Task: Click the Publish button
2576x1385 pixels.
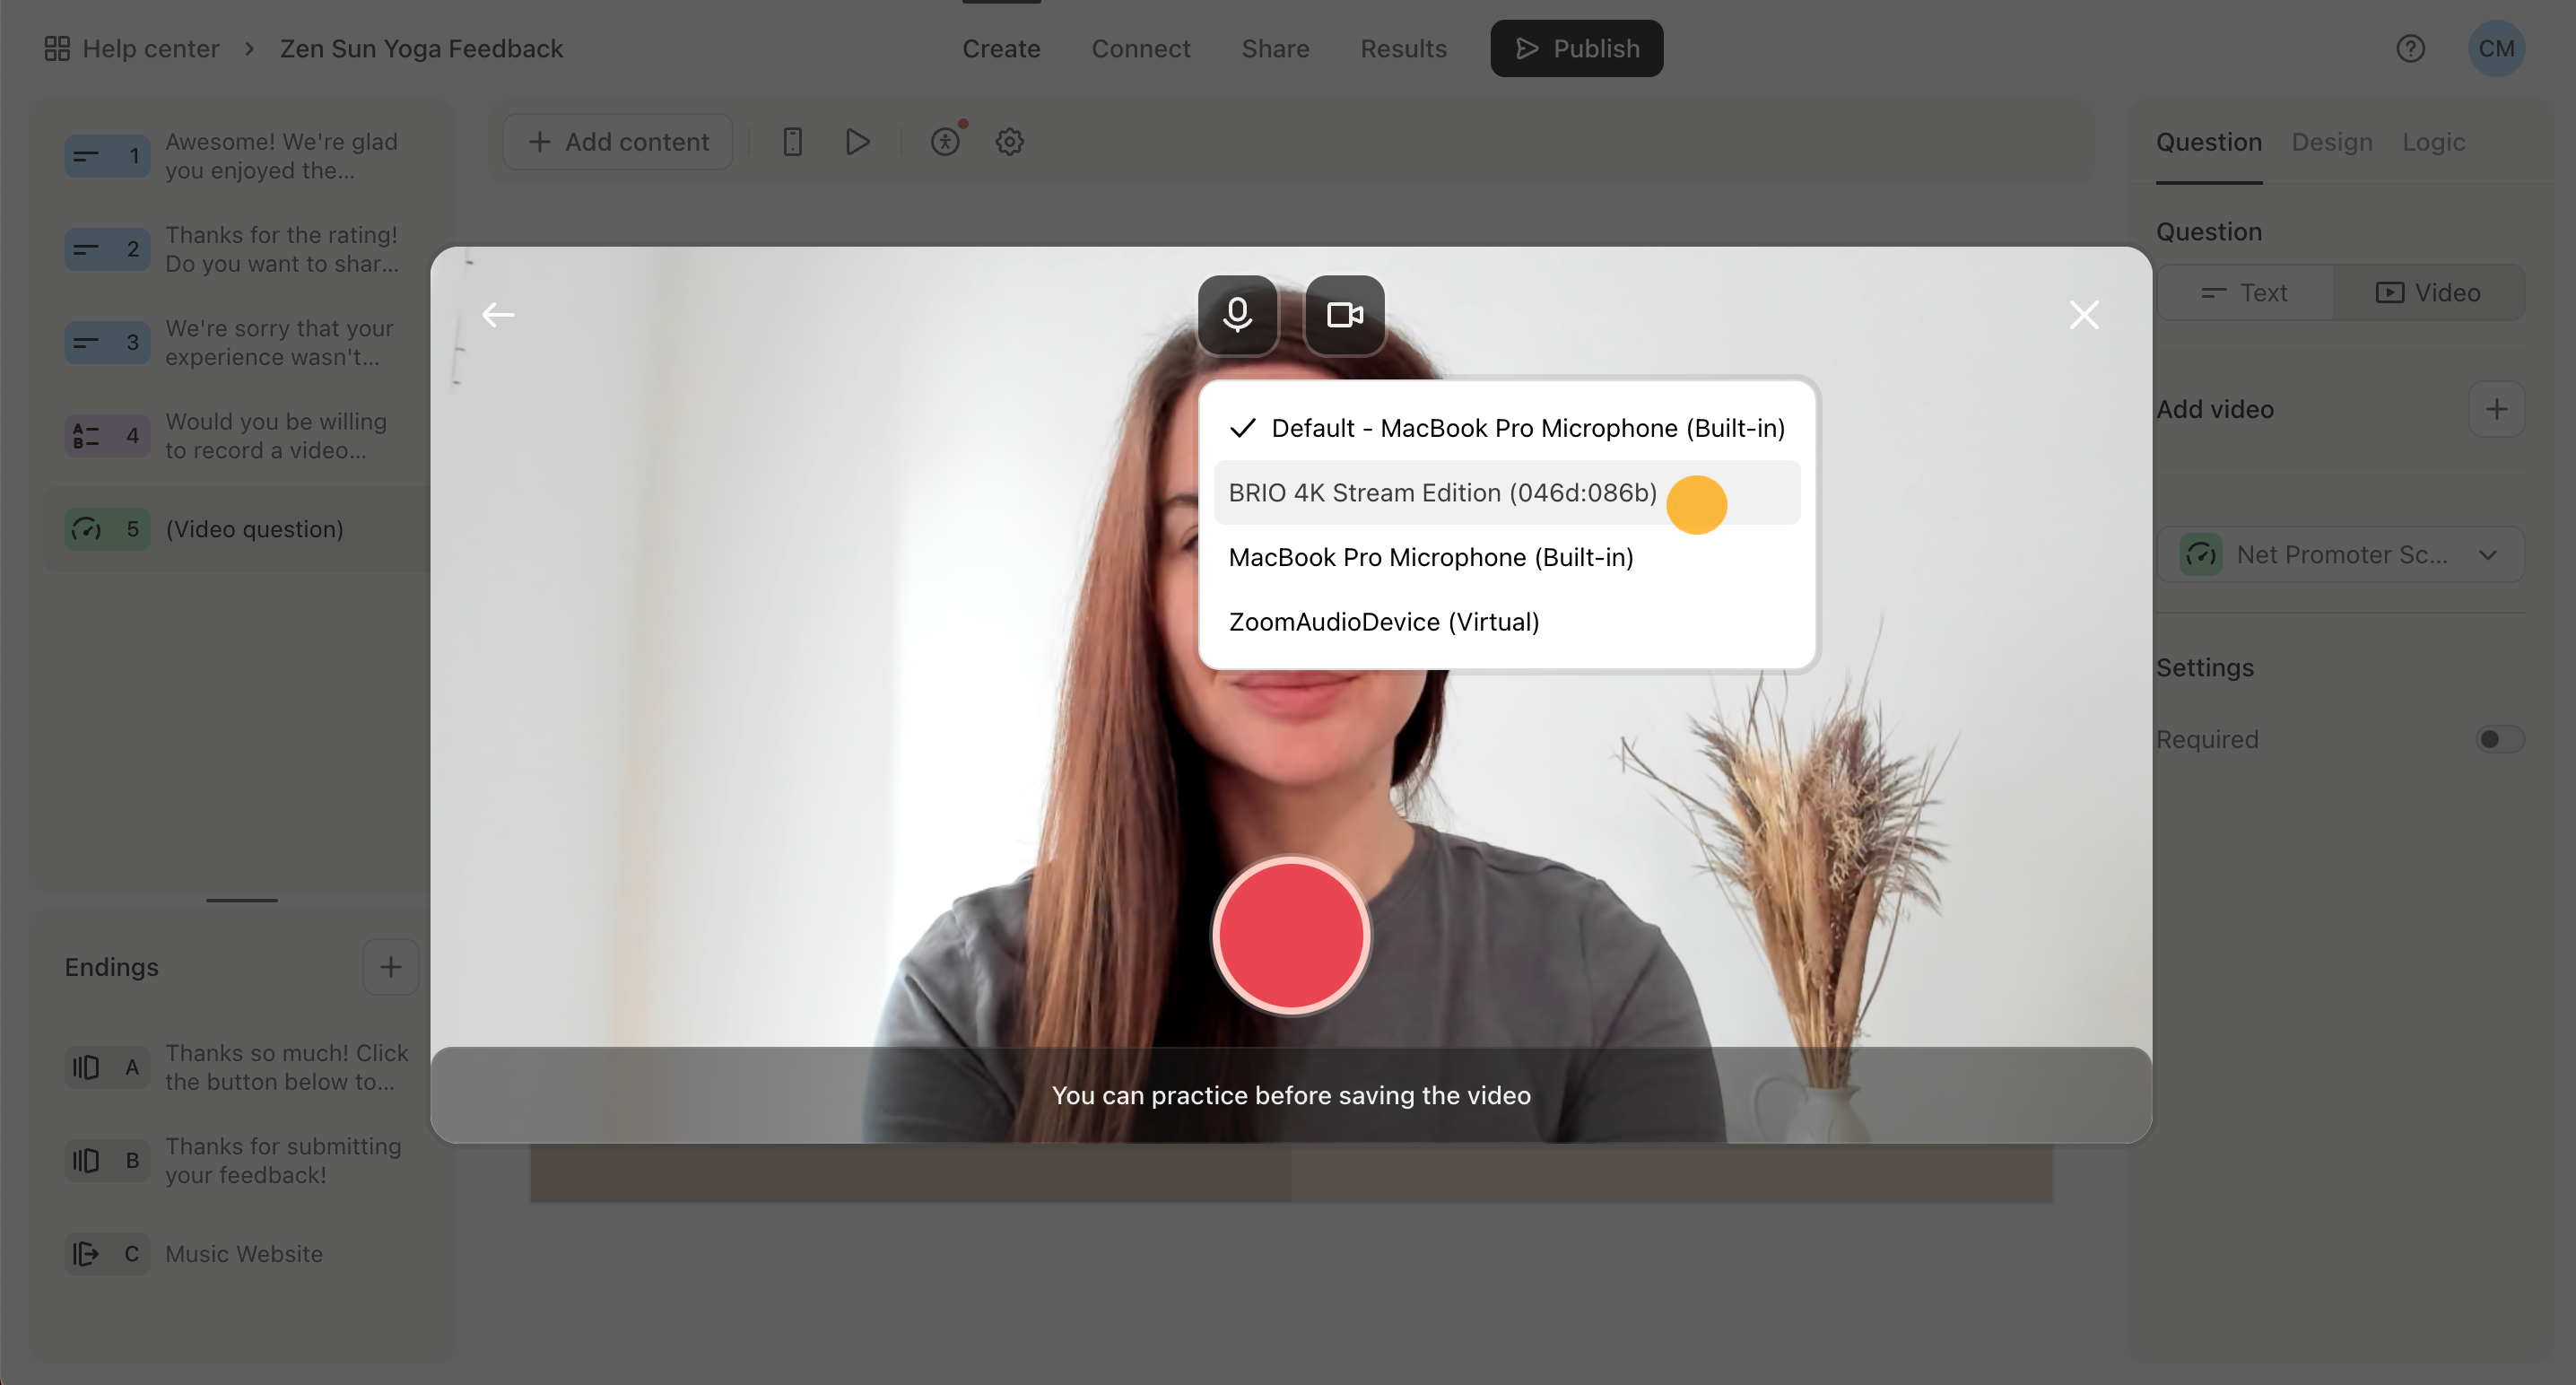Action: click(x=1577, y=48)
